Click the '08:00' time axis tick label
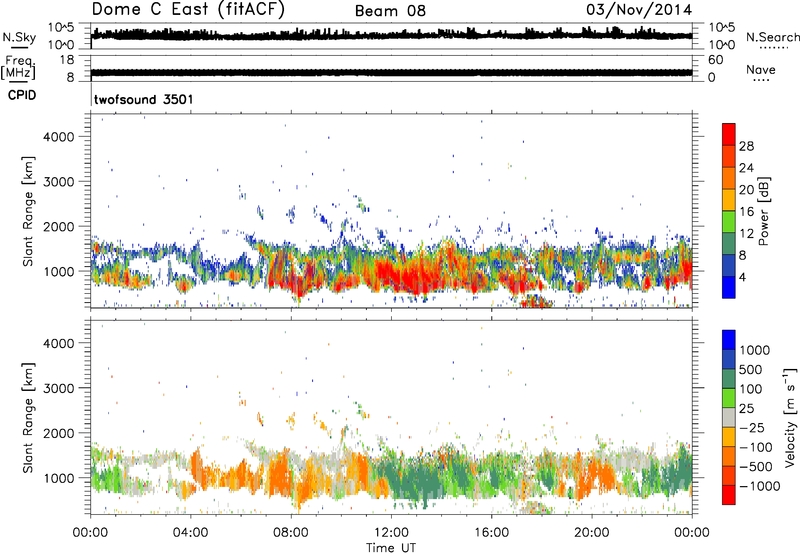This screenshot has height=554, width=800. coord(291,533)
